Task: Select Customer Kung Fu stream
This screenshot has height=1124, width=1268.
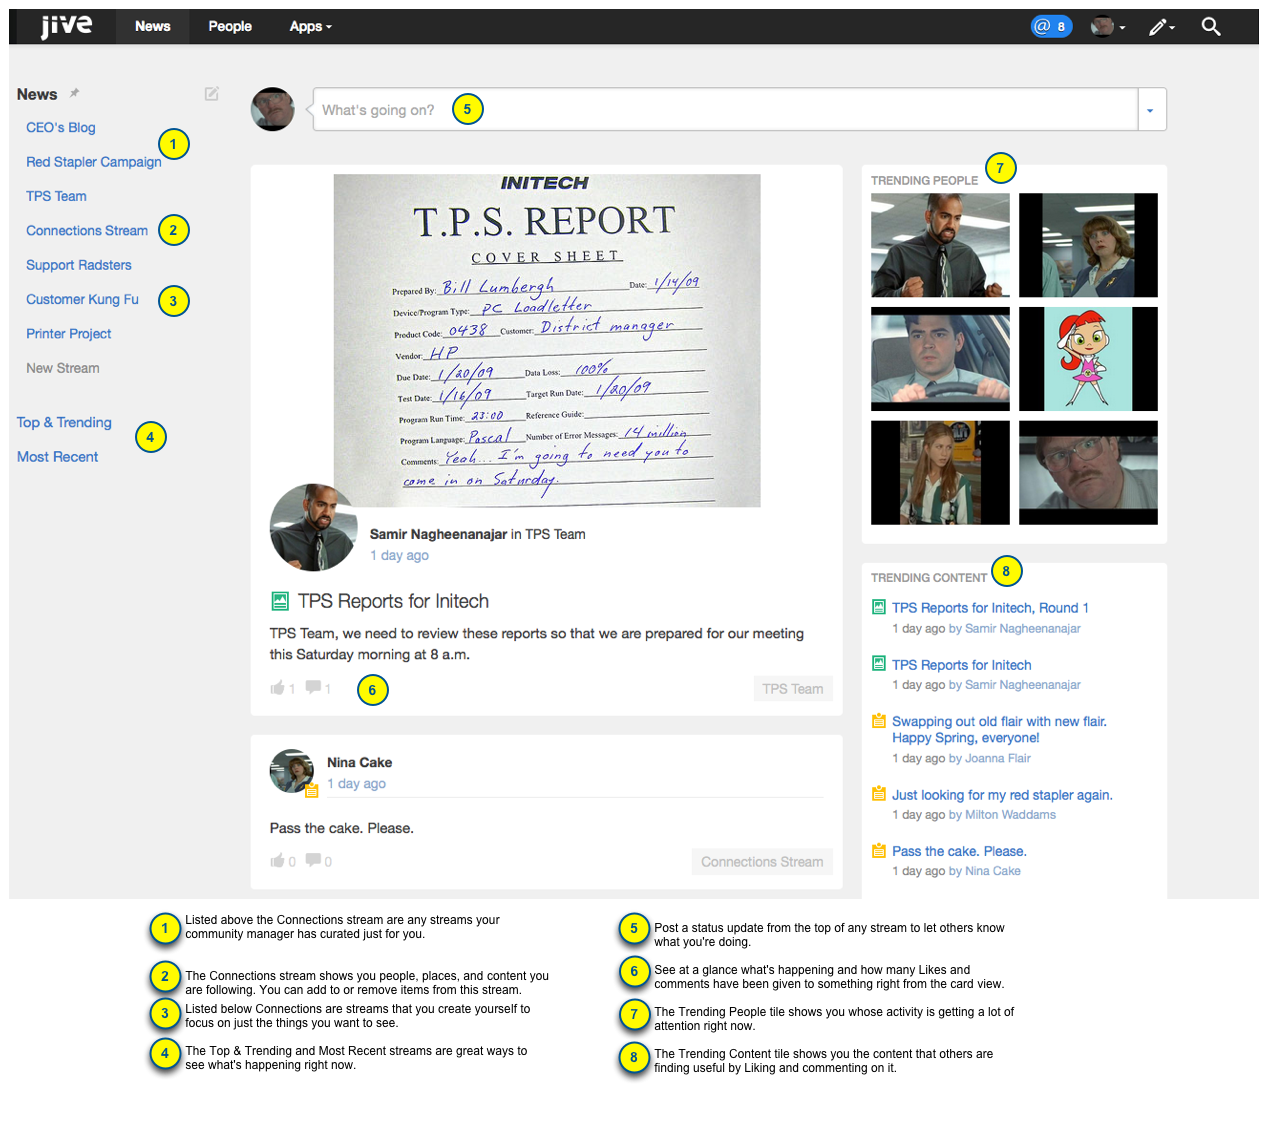Action: pos(82,299)
